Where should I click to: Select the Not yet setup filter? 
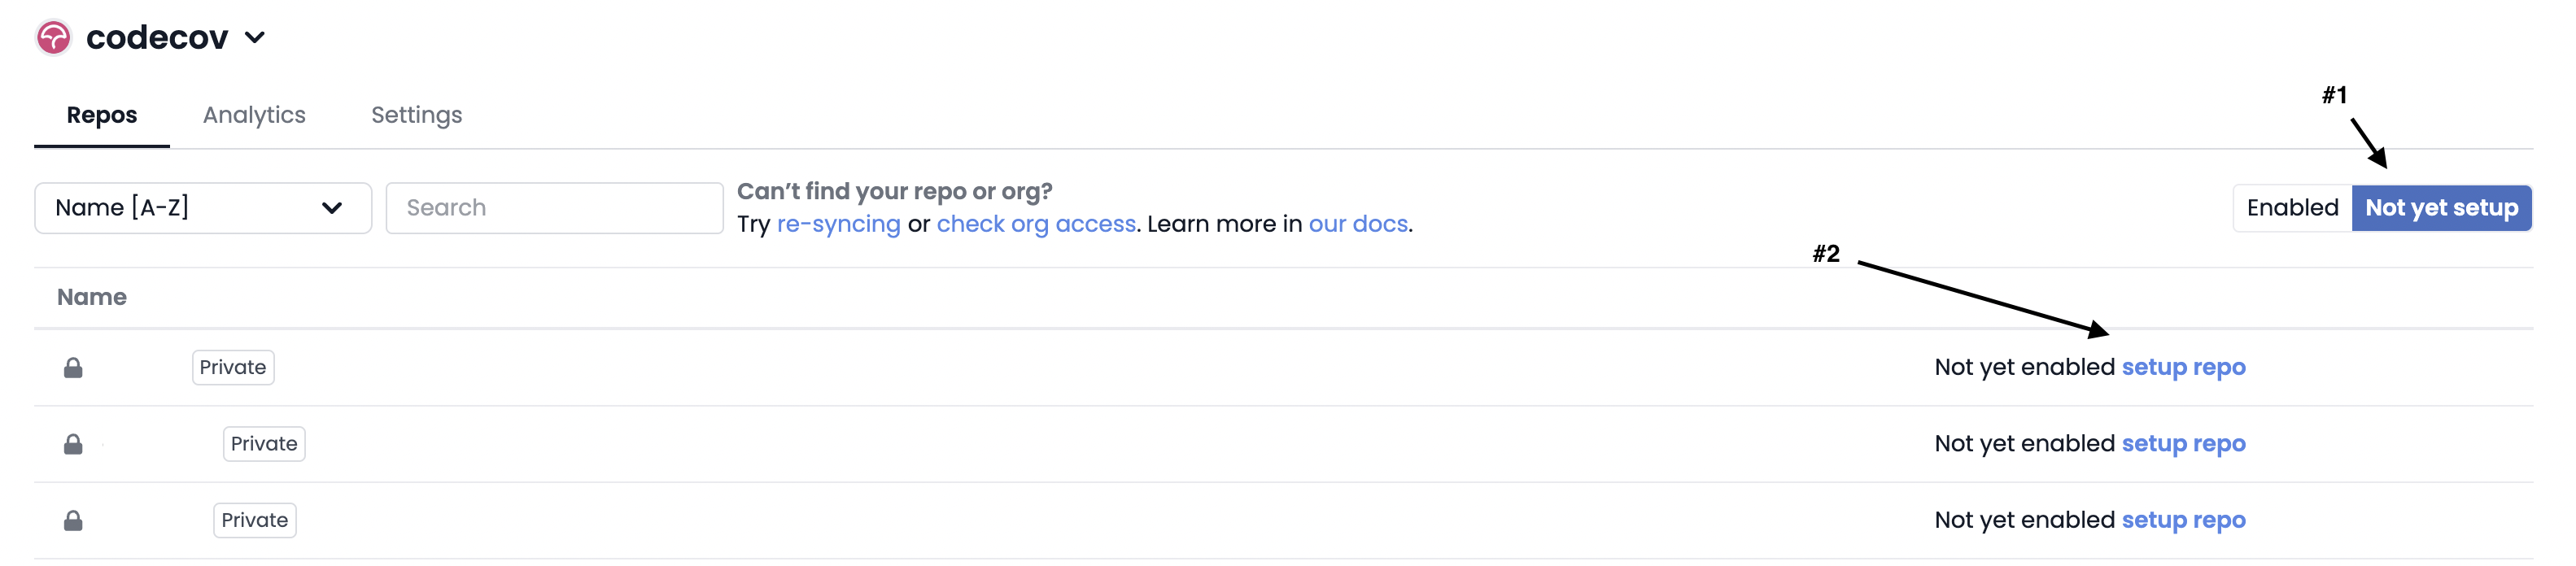click(2440, 208)
